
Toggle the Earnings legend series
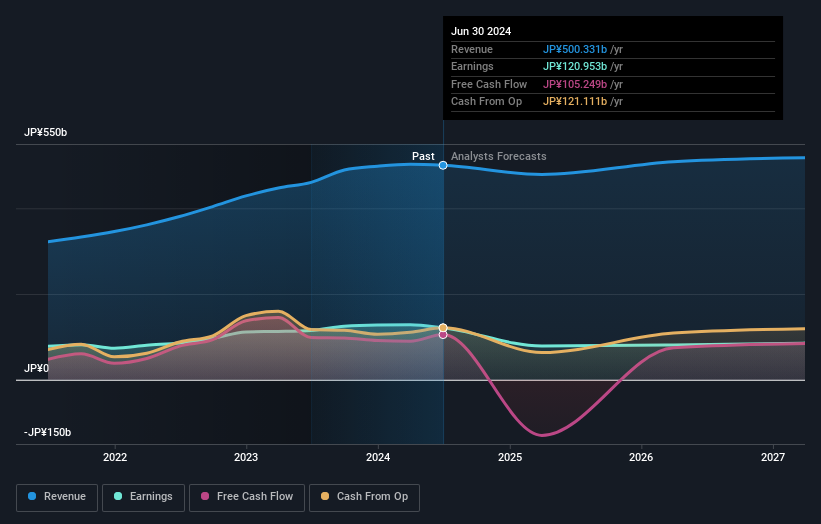(143, 497)
